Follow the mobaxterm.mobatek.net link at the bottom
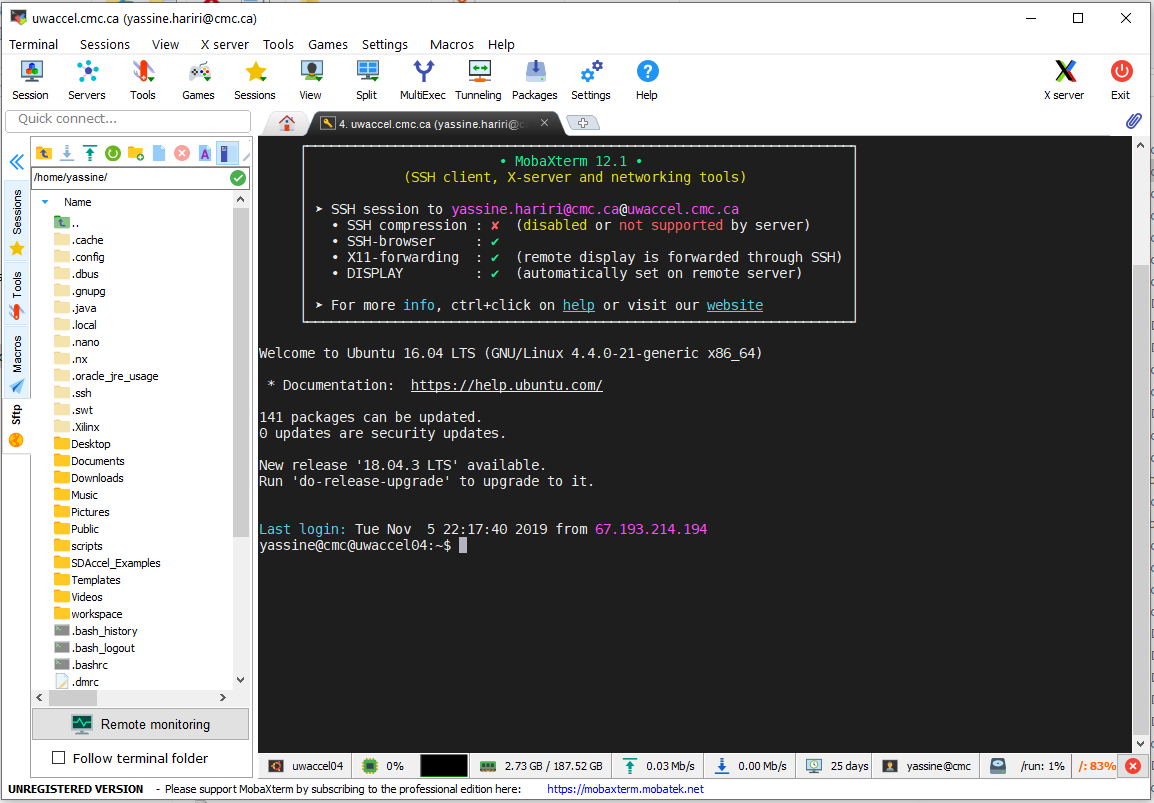This screenshot has height=803, width=1154. (x=625, y=788)
